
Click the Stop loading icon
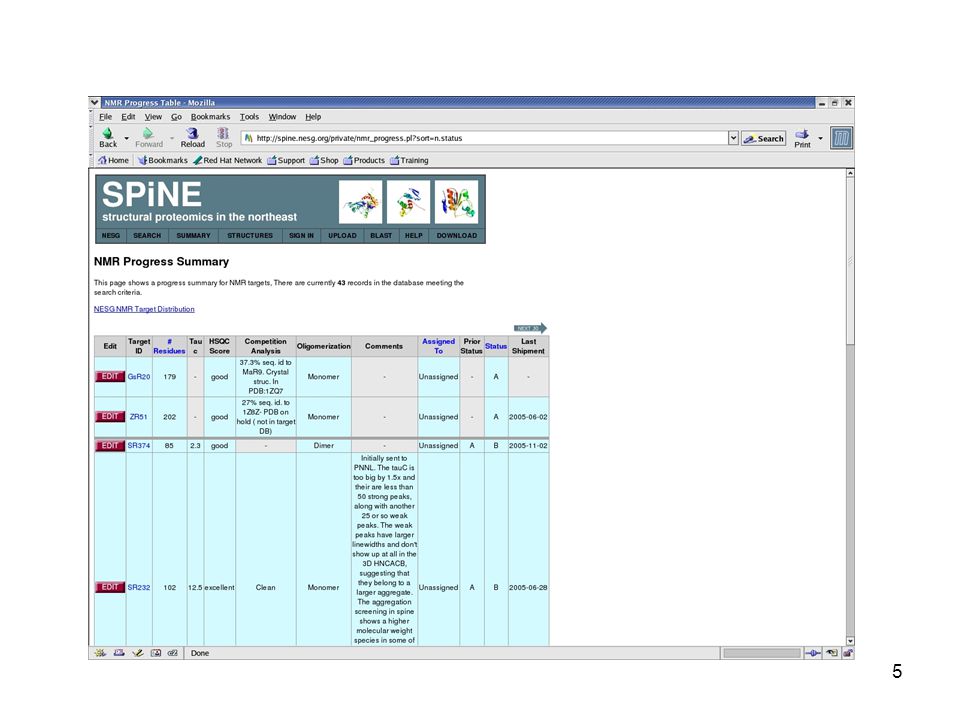(223, 133)
